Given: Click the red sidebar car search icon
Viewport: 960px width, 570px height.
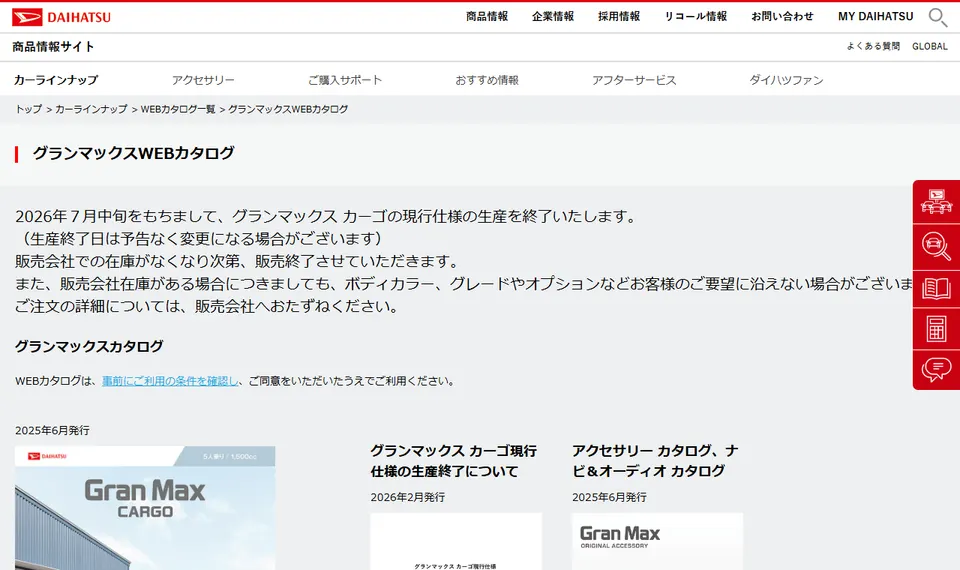Looking at the screenshot, I should (x=936, y=247).
